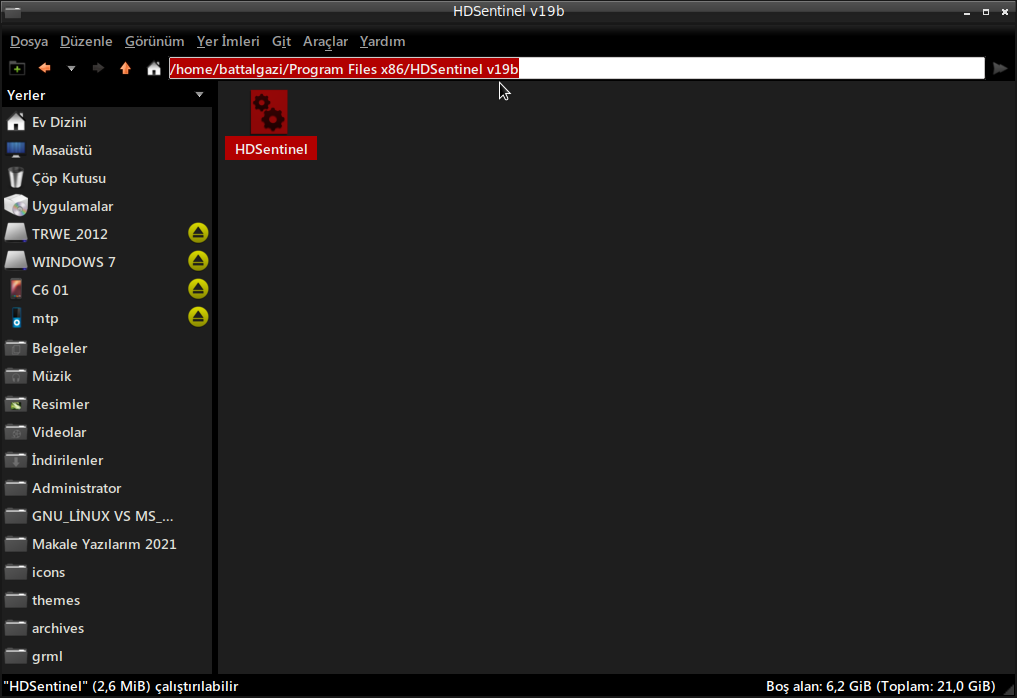Open the Dosya menu
The image size is (1017, 698).
coord(29,42)
